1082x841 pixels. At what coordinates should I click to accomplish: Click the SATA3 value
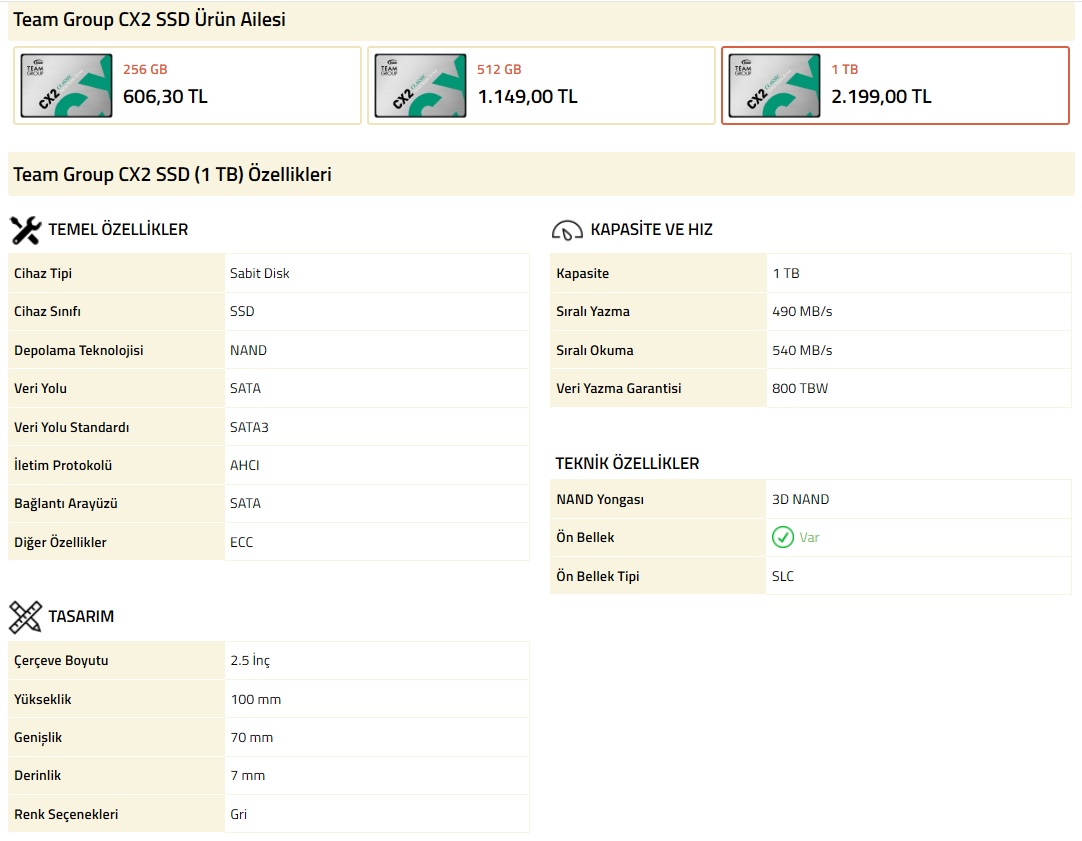coord(249,427)
